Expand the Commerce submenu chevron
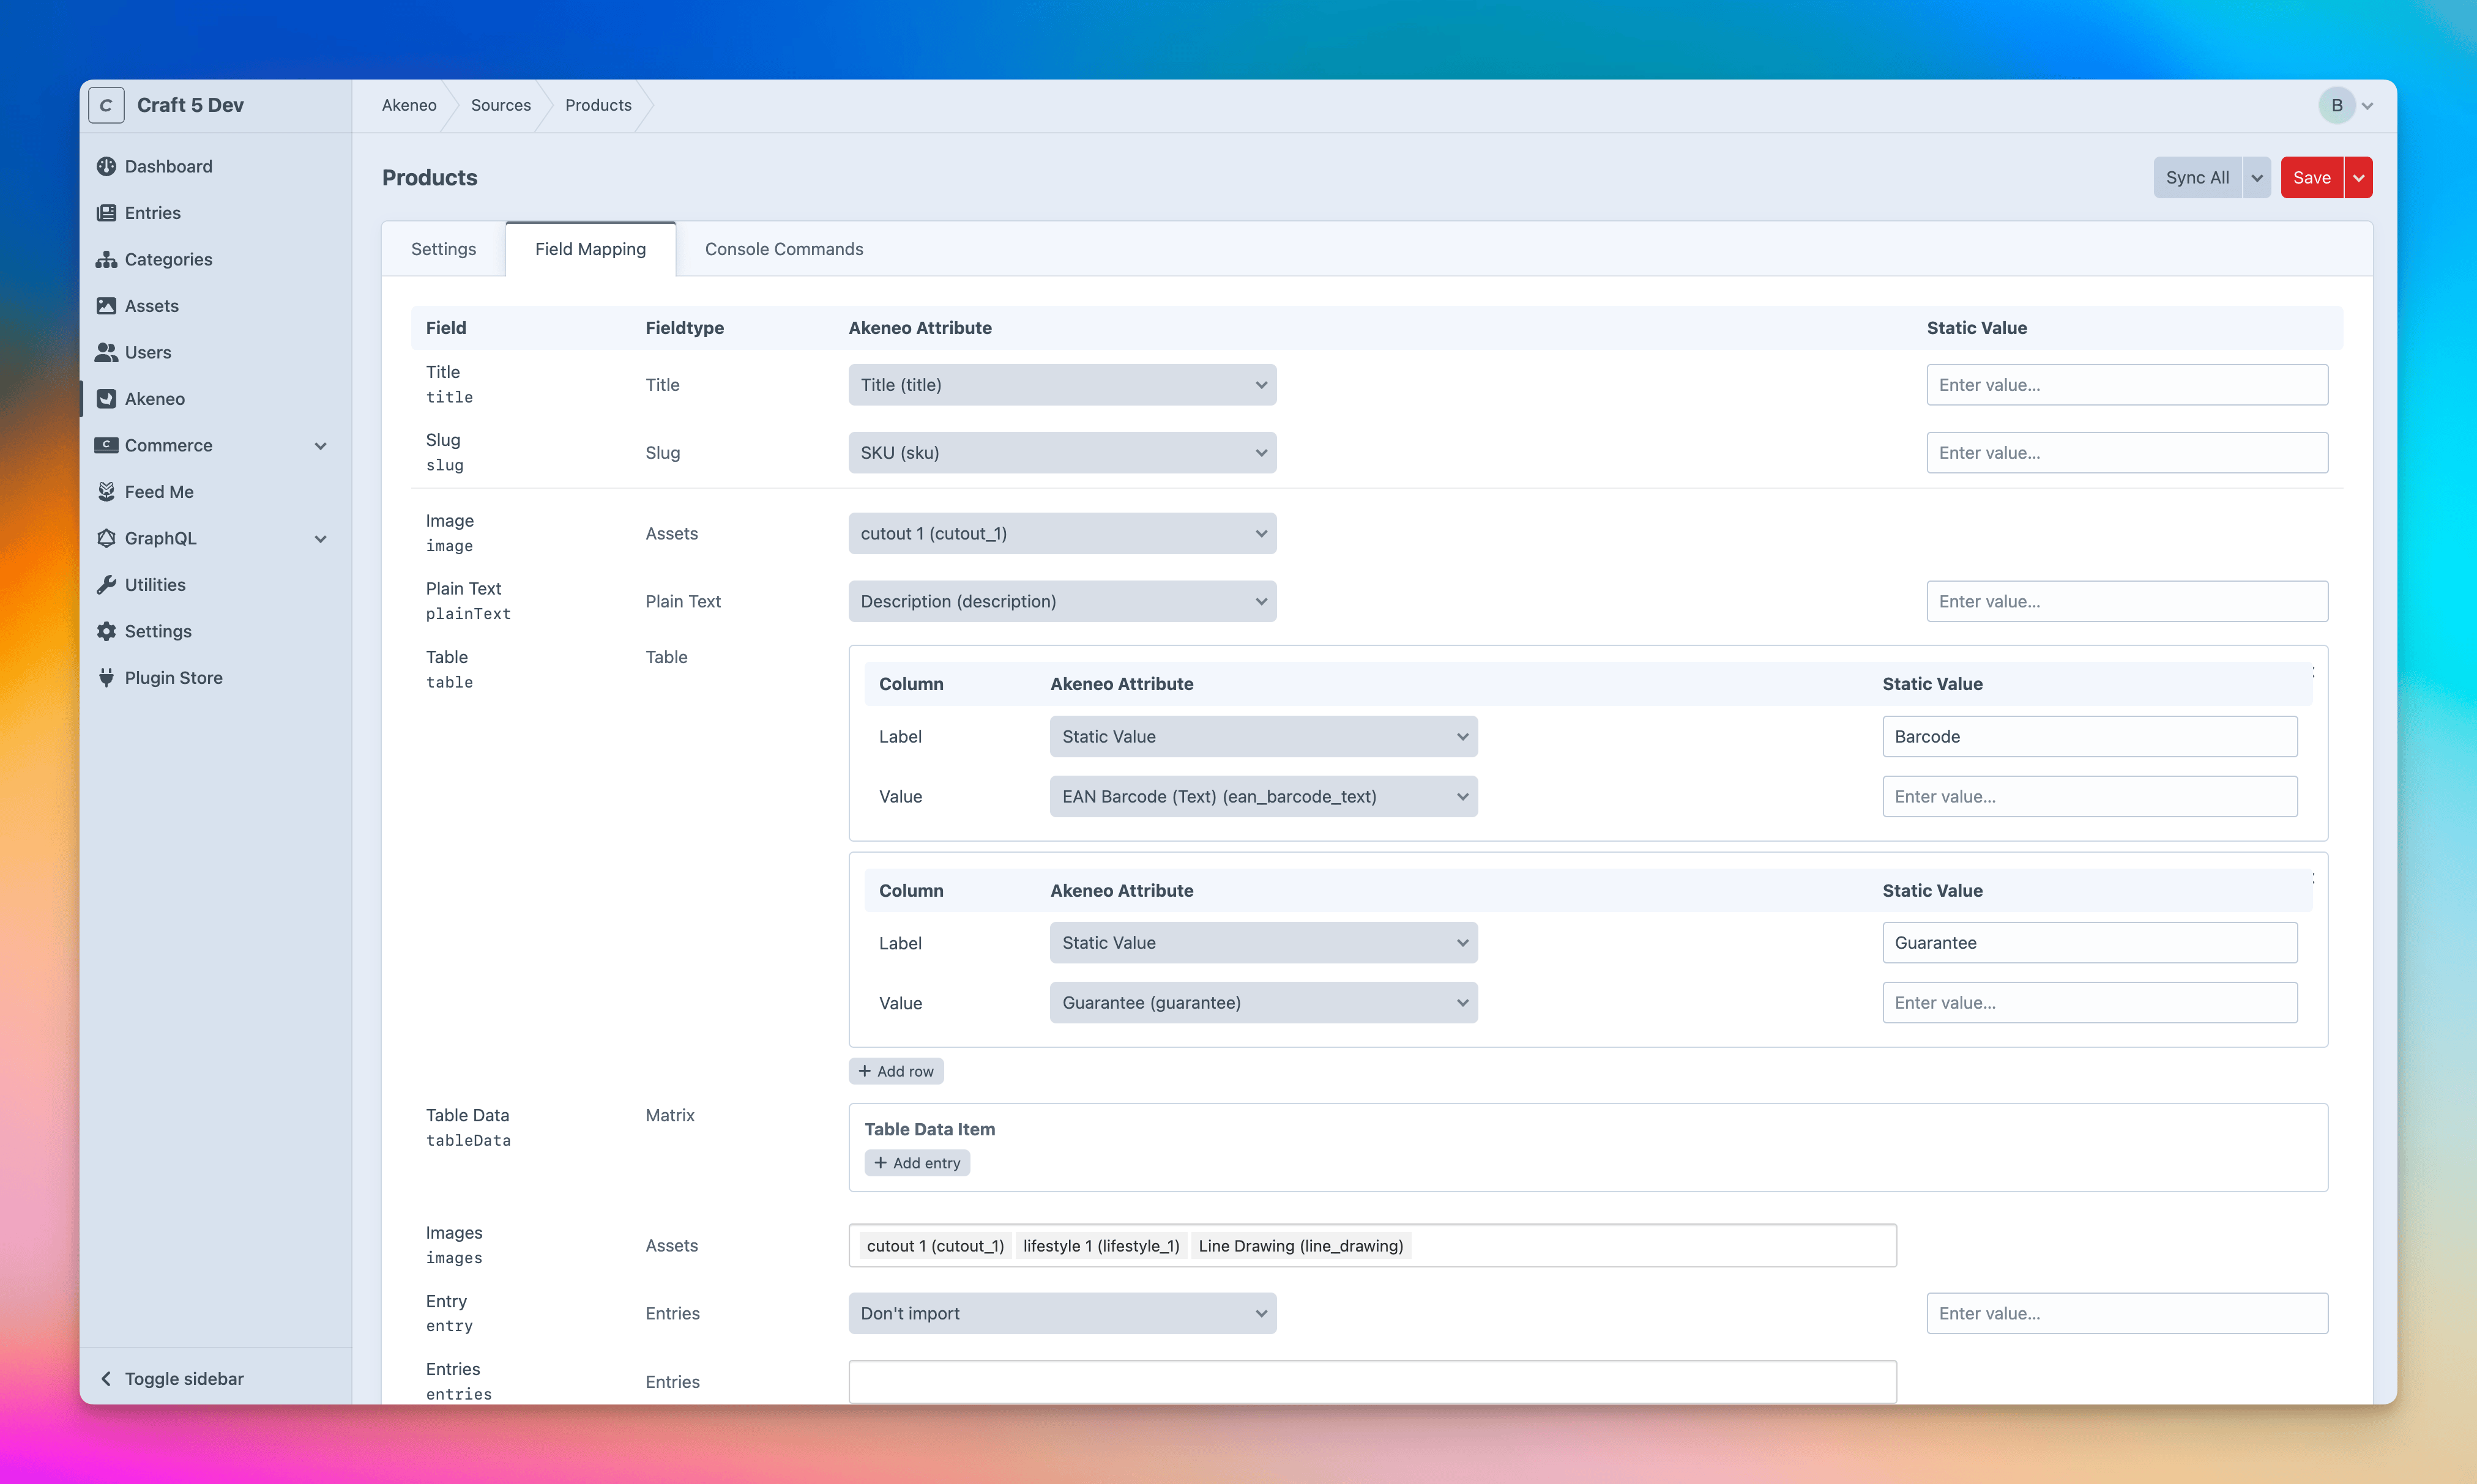The image size is (2477, 1484). coord(320,446)
